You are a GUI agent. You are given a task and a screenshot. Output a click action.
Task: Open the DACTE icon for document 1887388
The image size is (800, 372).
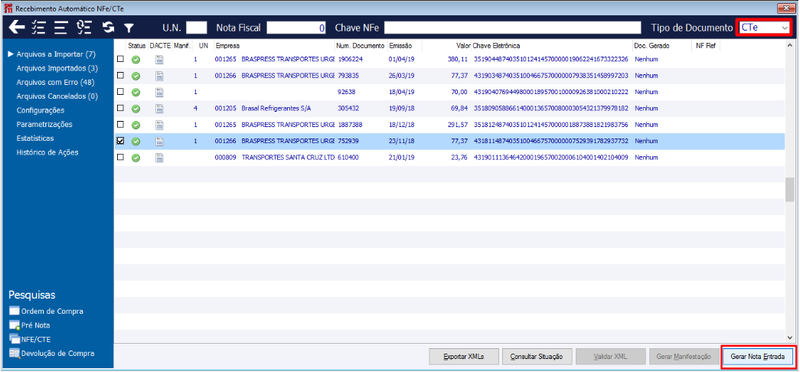click(x=160, y=125)
